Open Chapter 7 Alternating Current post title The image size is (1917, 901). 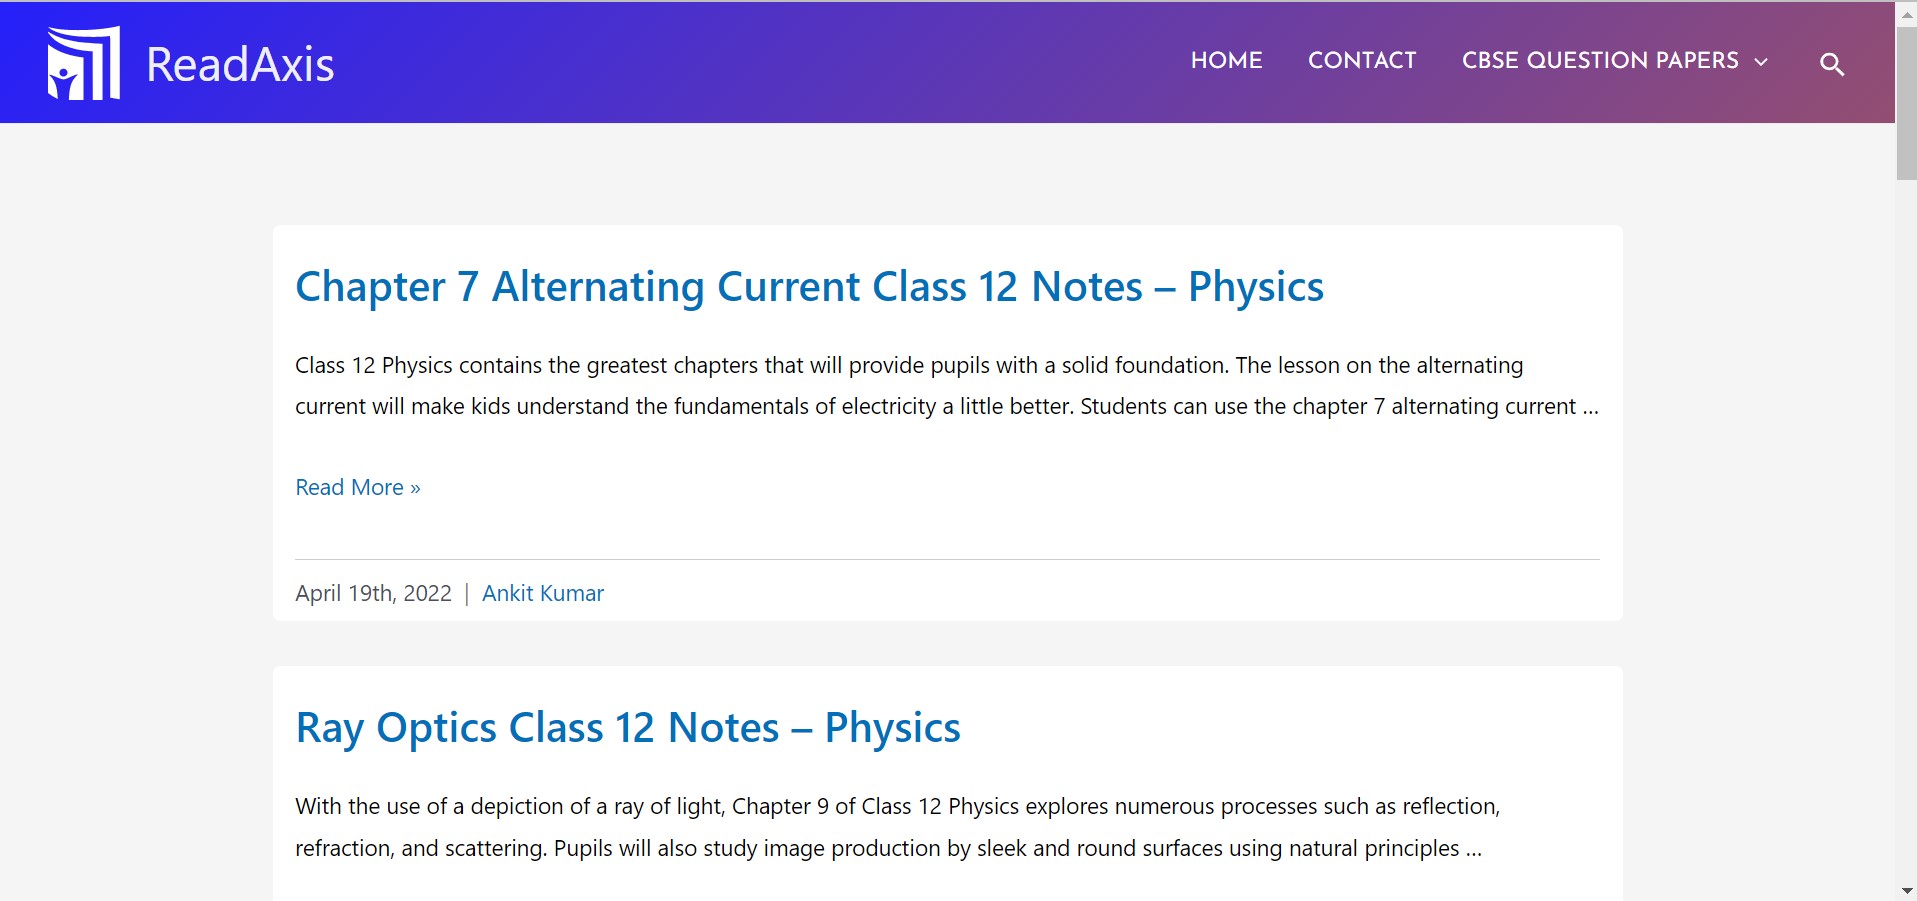pyautogui.click(x=809, y=287)
